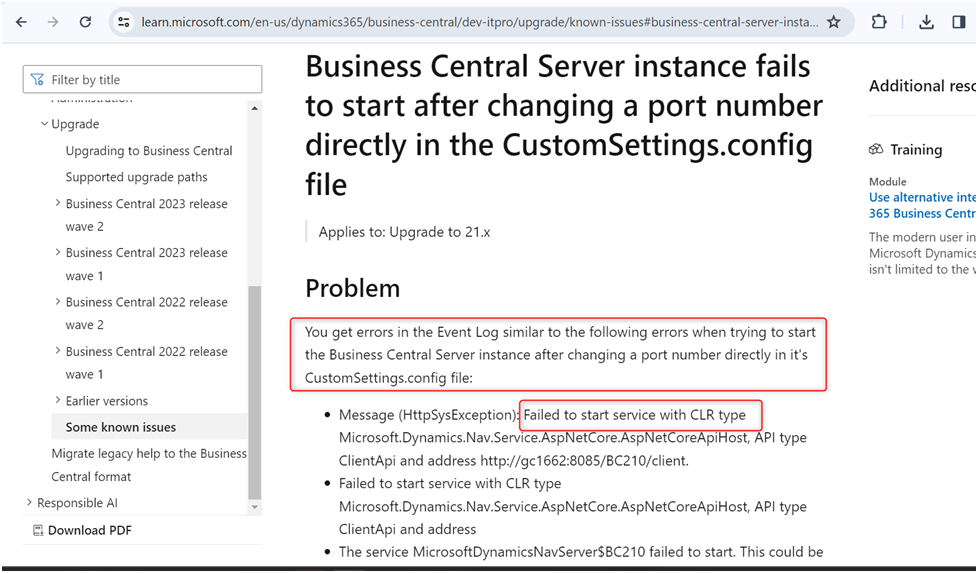The height and width of the screenshot is (573, 978).
Task: Collapse the Upgrade section in sidebar
Action: [44, 124]
